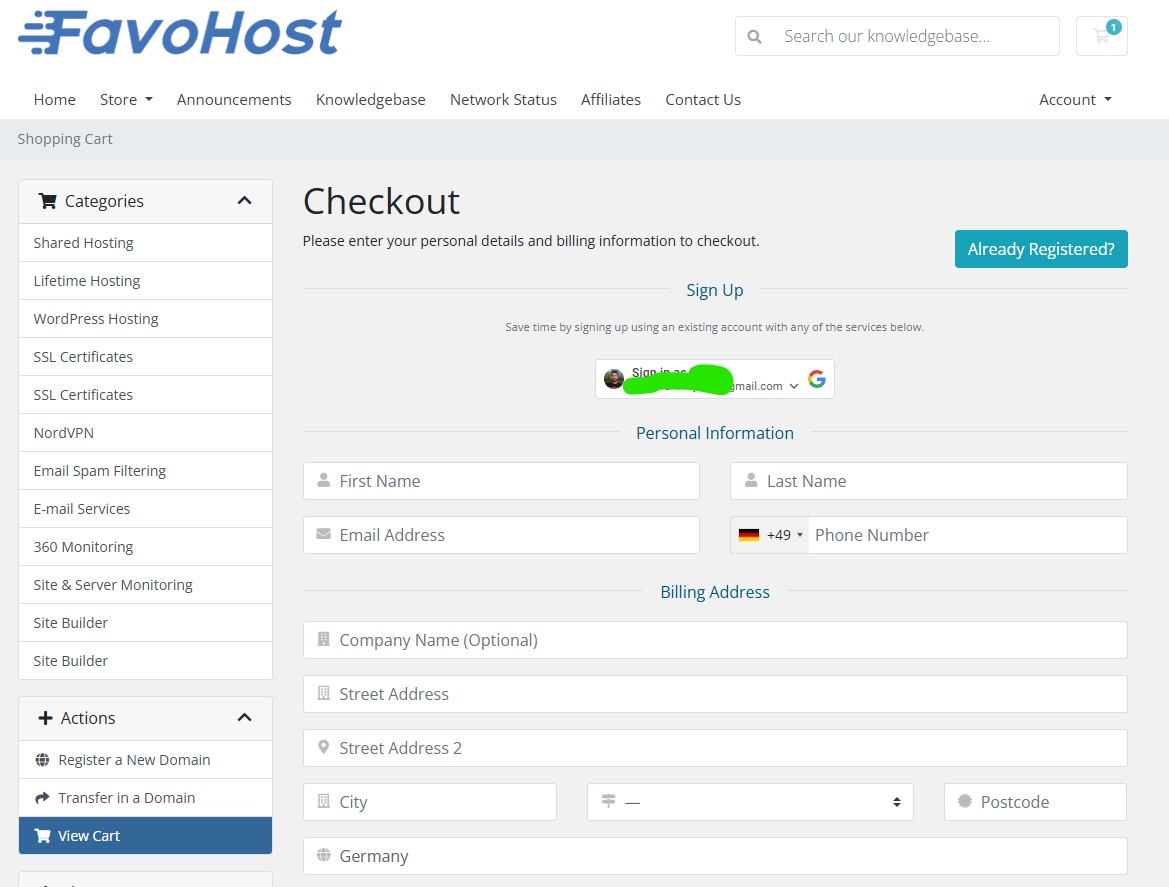
Task: Open the region dropdown next to Postcode
Action: pyautogui.click(x=749, y=801)
